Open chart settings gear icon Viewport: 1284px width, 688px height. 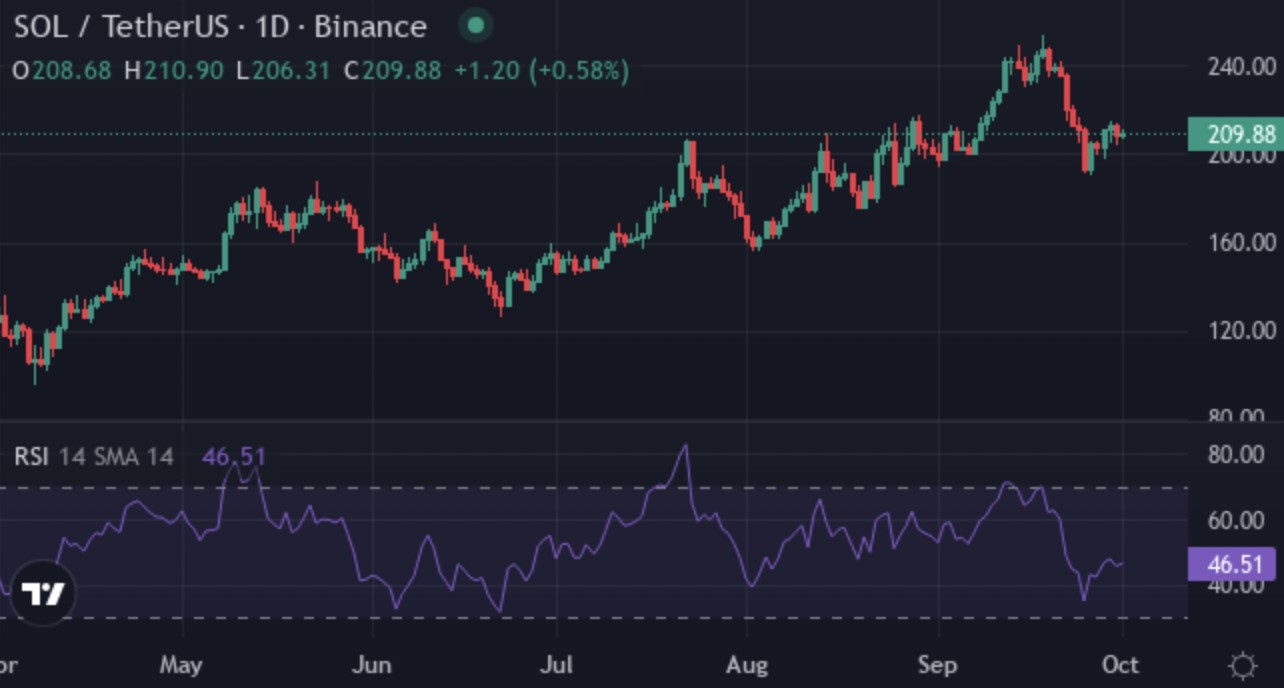point(1242,664)
